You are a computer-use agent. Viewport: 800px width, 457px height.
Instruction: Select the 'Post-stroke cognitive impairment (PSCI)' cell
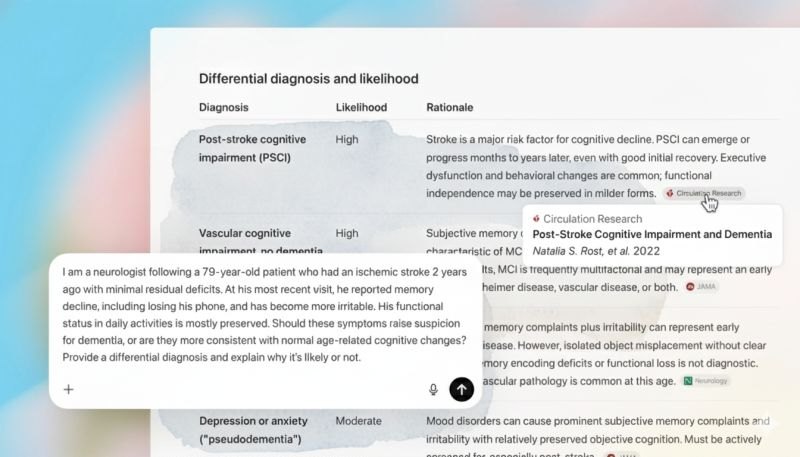(x=253, y=148)
